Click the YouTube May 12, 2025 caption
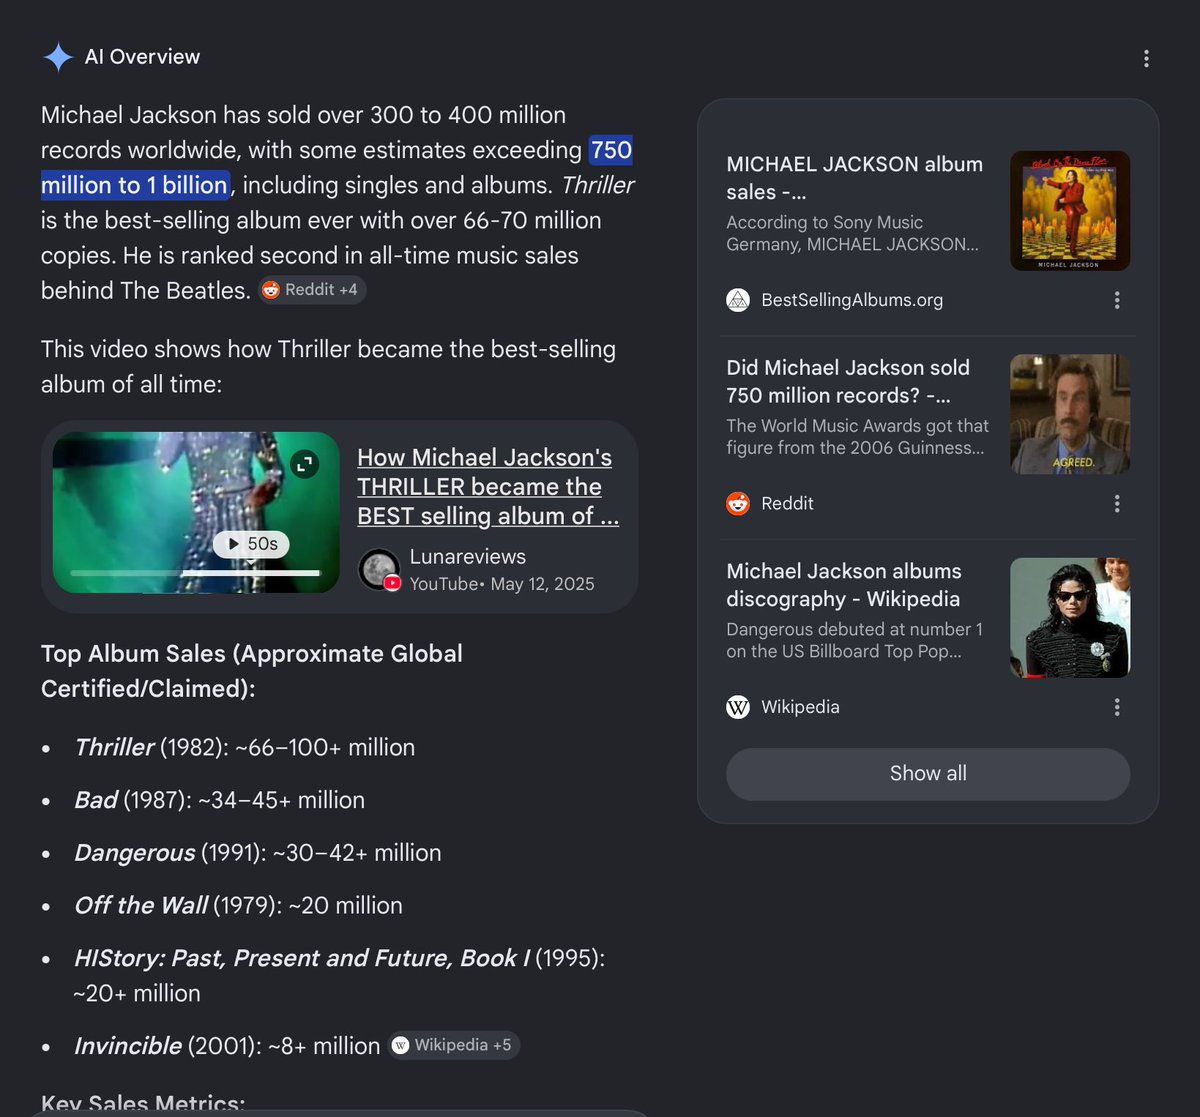The width and height of the screenshot is (1200, 1117). pos(502,584)
